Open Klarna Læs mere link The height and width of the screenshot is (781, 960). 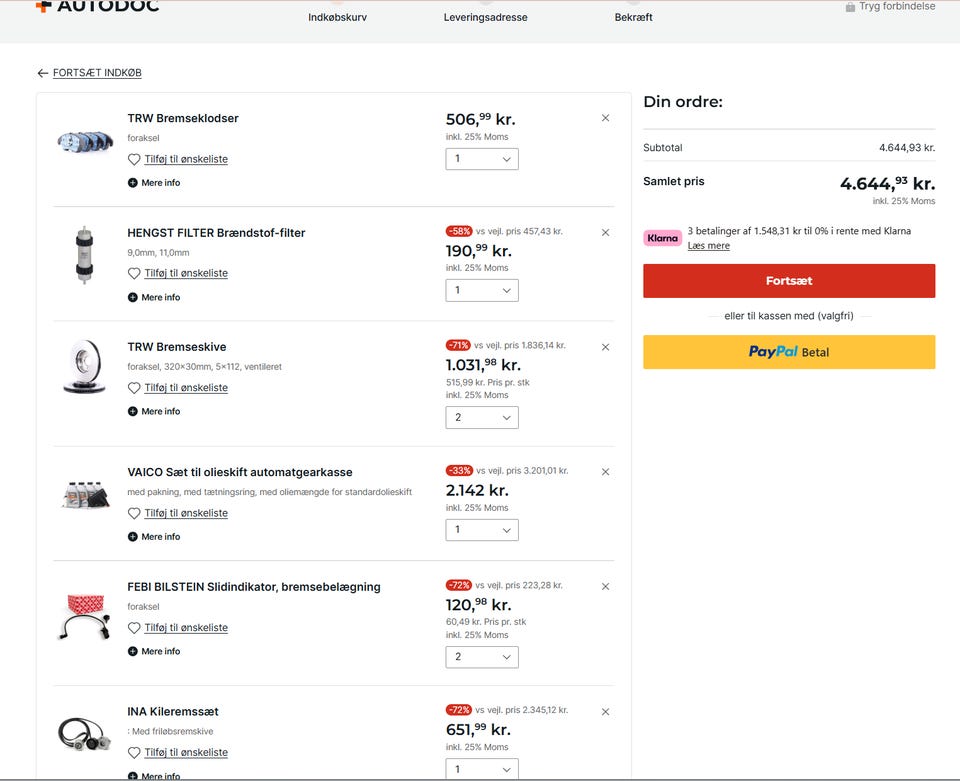click(708, 245)
